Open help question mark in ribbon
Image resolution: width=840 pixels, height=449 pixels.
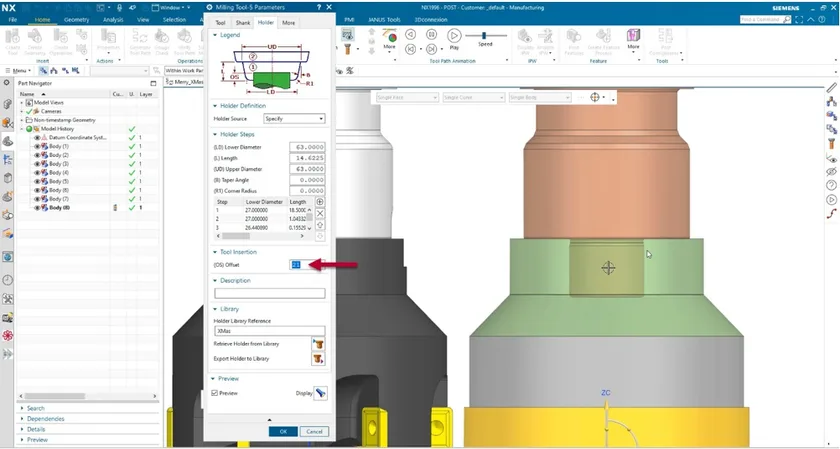822,19
